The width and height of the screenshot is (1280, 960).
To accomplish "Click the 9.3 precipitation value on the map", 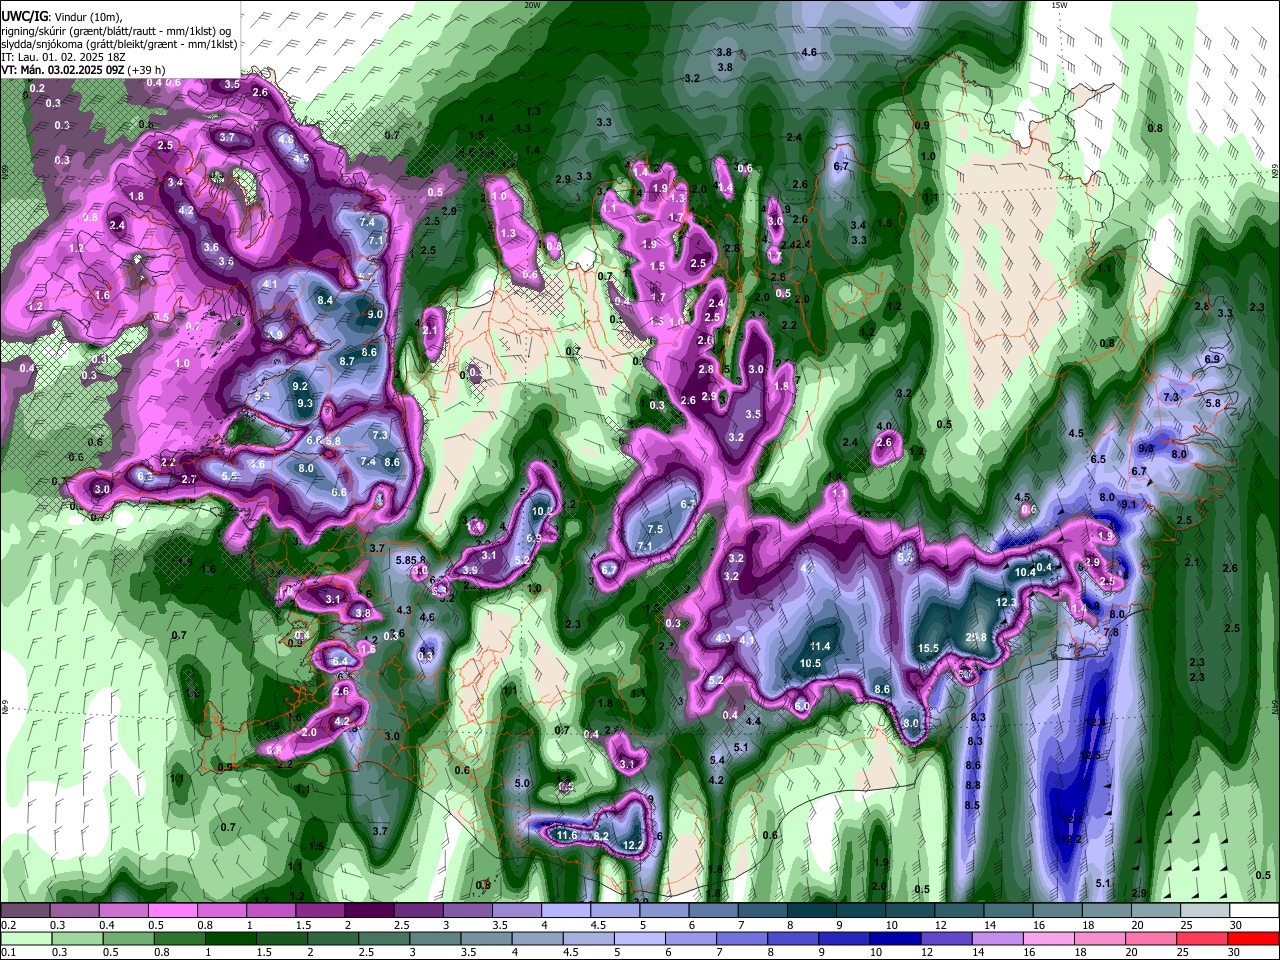I will tap(305, 403).
